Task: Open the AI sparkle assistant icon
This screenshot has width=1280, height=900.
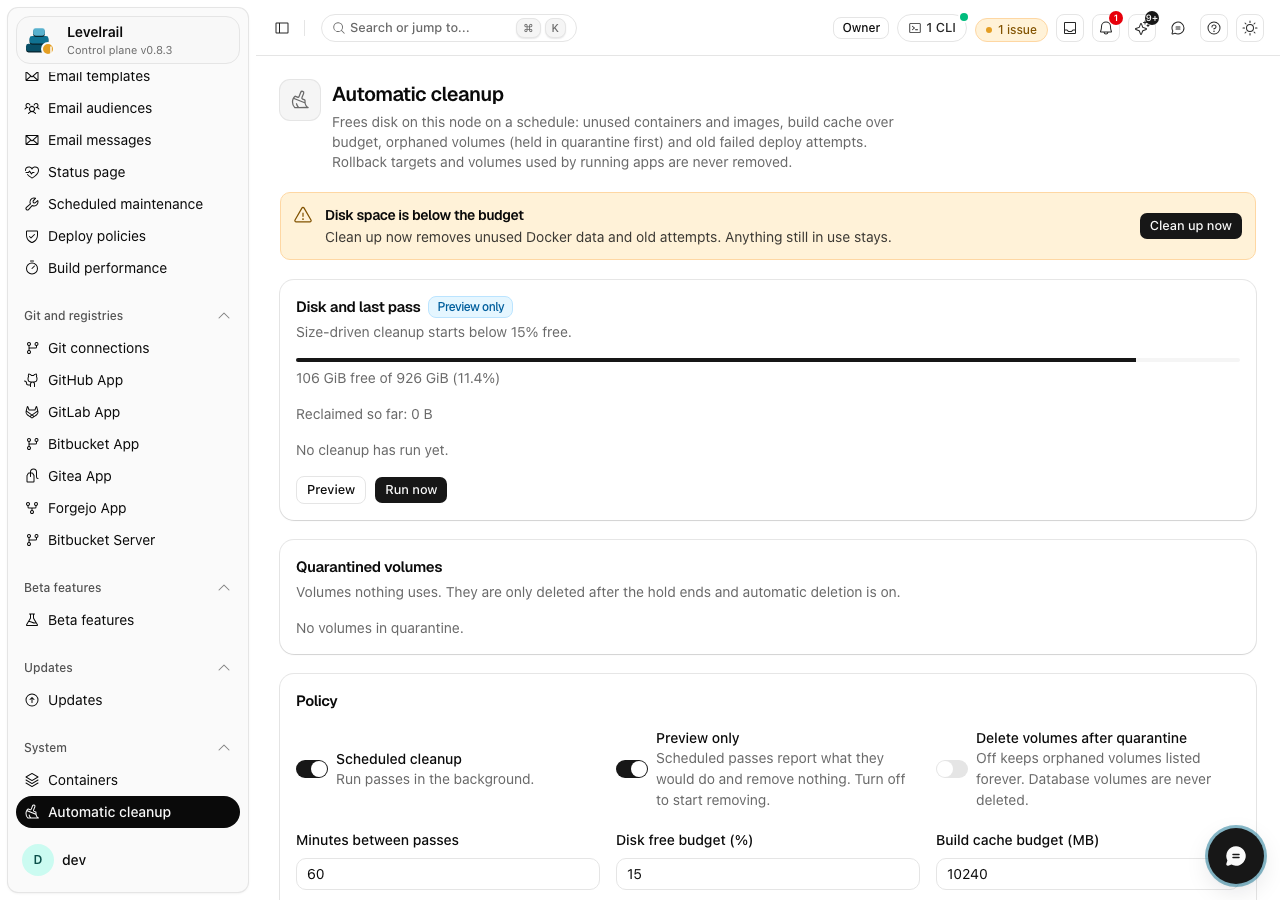Action: click(1142, 28)
